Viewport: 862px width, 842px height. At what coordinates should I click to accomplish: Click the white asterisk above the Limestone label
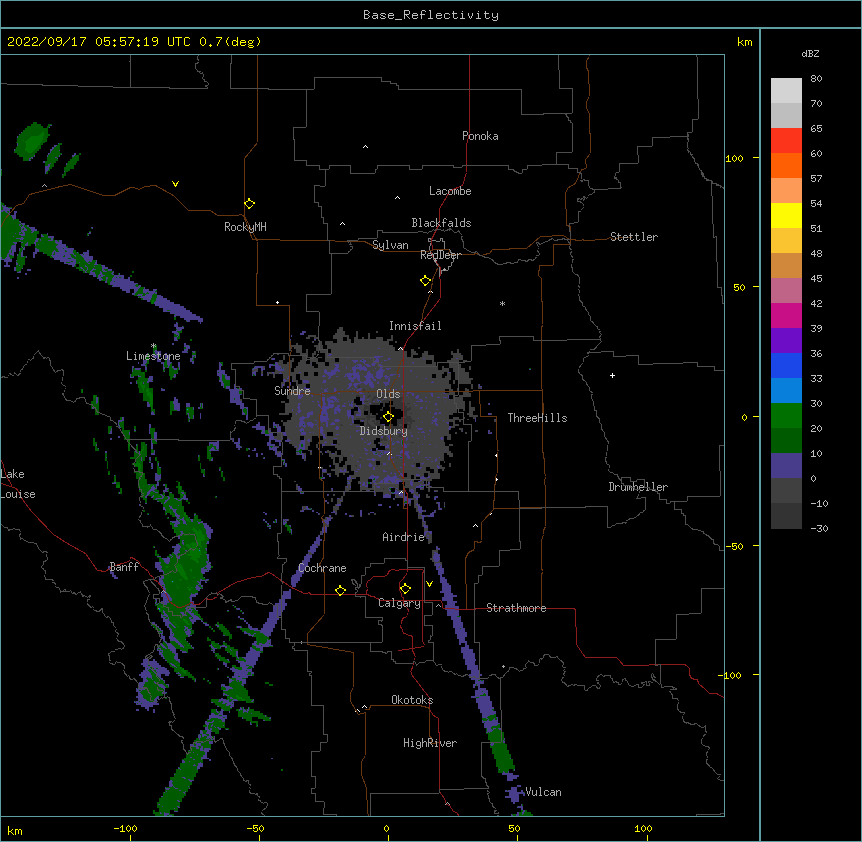tap(154, 346)
